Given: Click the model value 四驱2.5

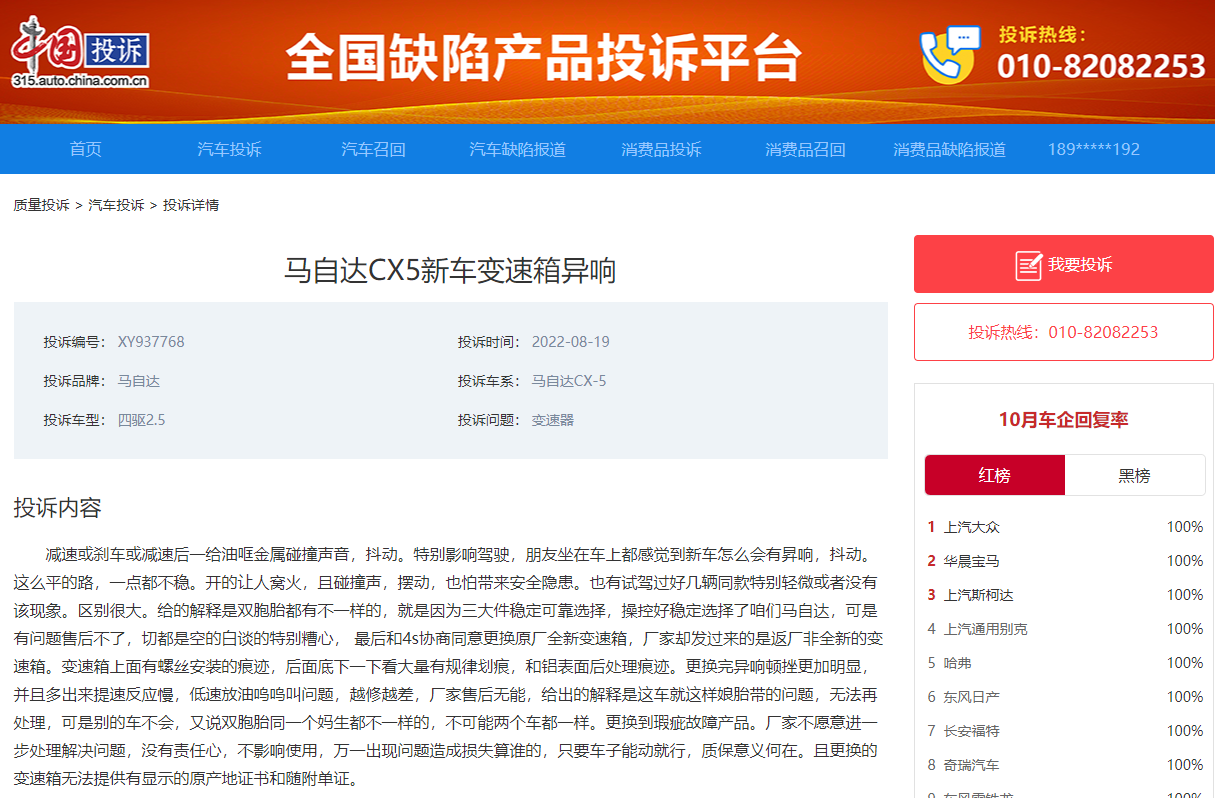Looking at the screenshot, I should tap(141, 420).
